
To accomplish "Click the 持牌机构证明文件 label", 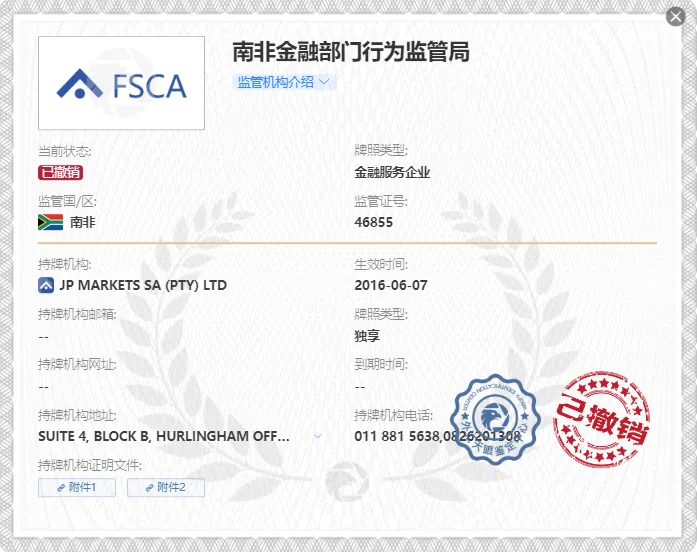I will pos(90,465).
